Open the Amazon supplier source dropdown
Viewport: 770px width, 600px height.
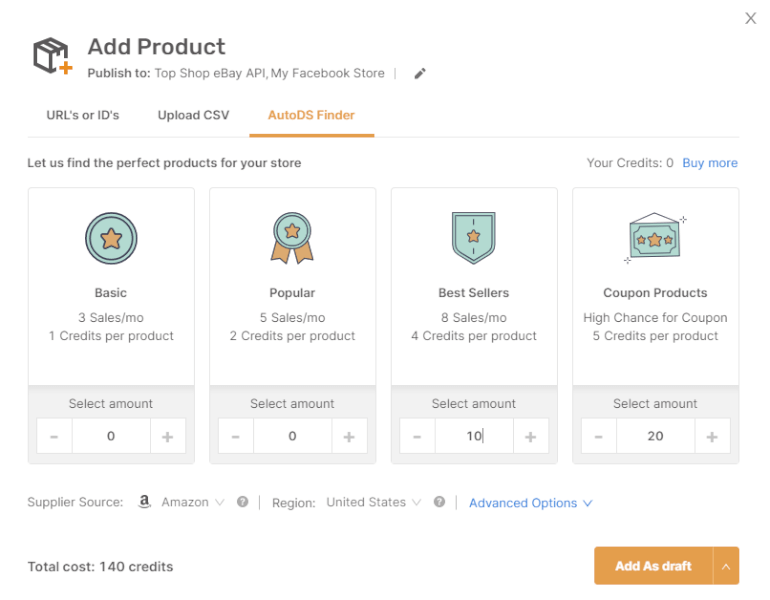point(192,503)
